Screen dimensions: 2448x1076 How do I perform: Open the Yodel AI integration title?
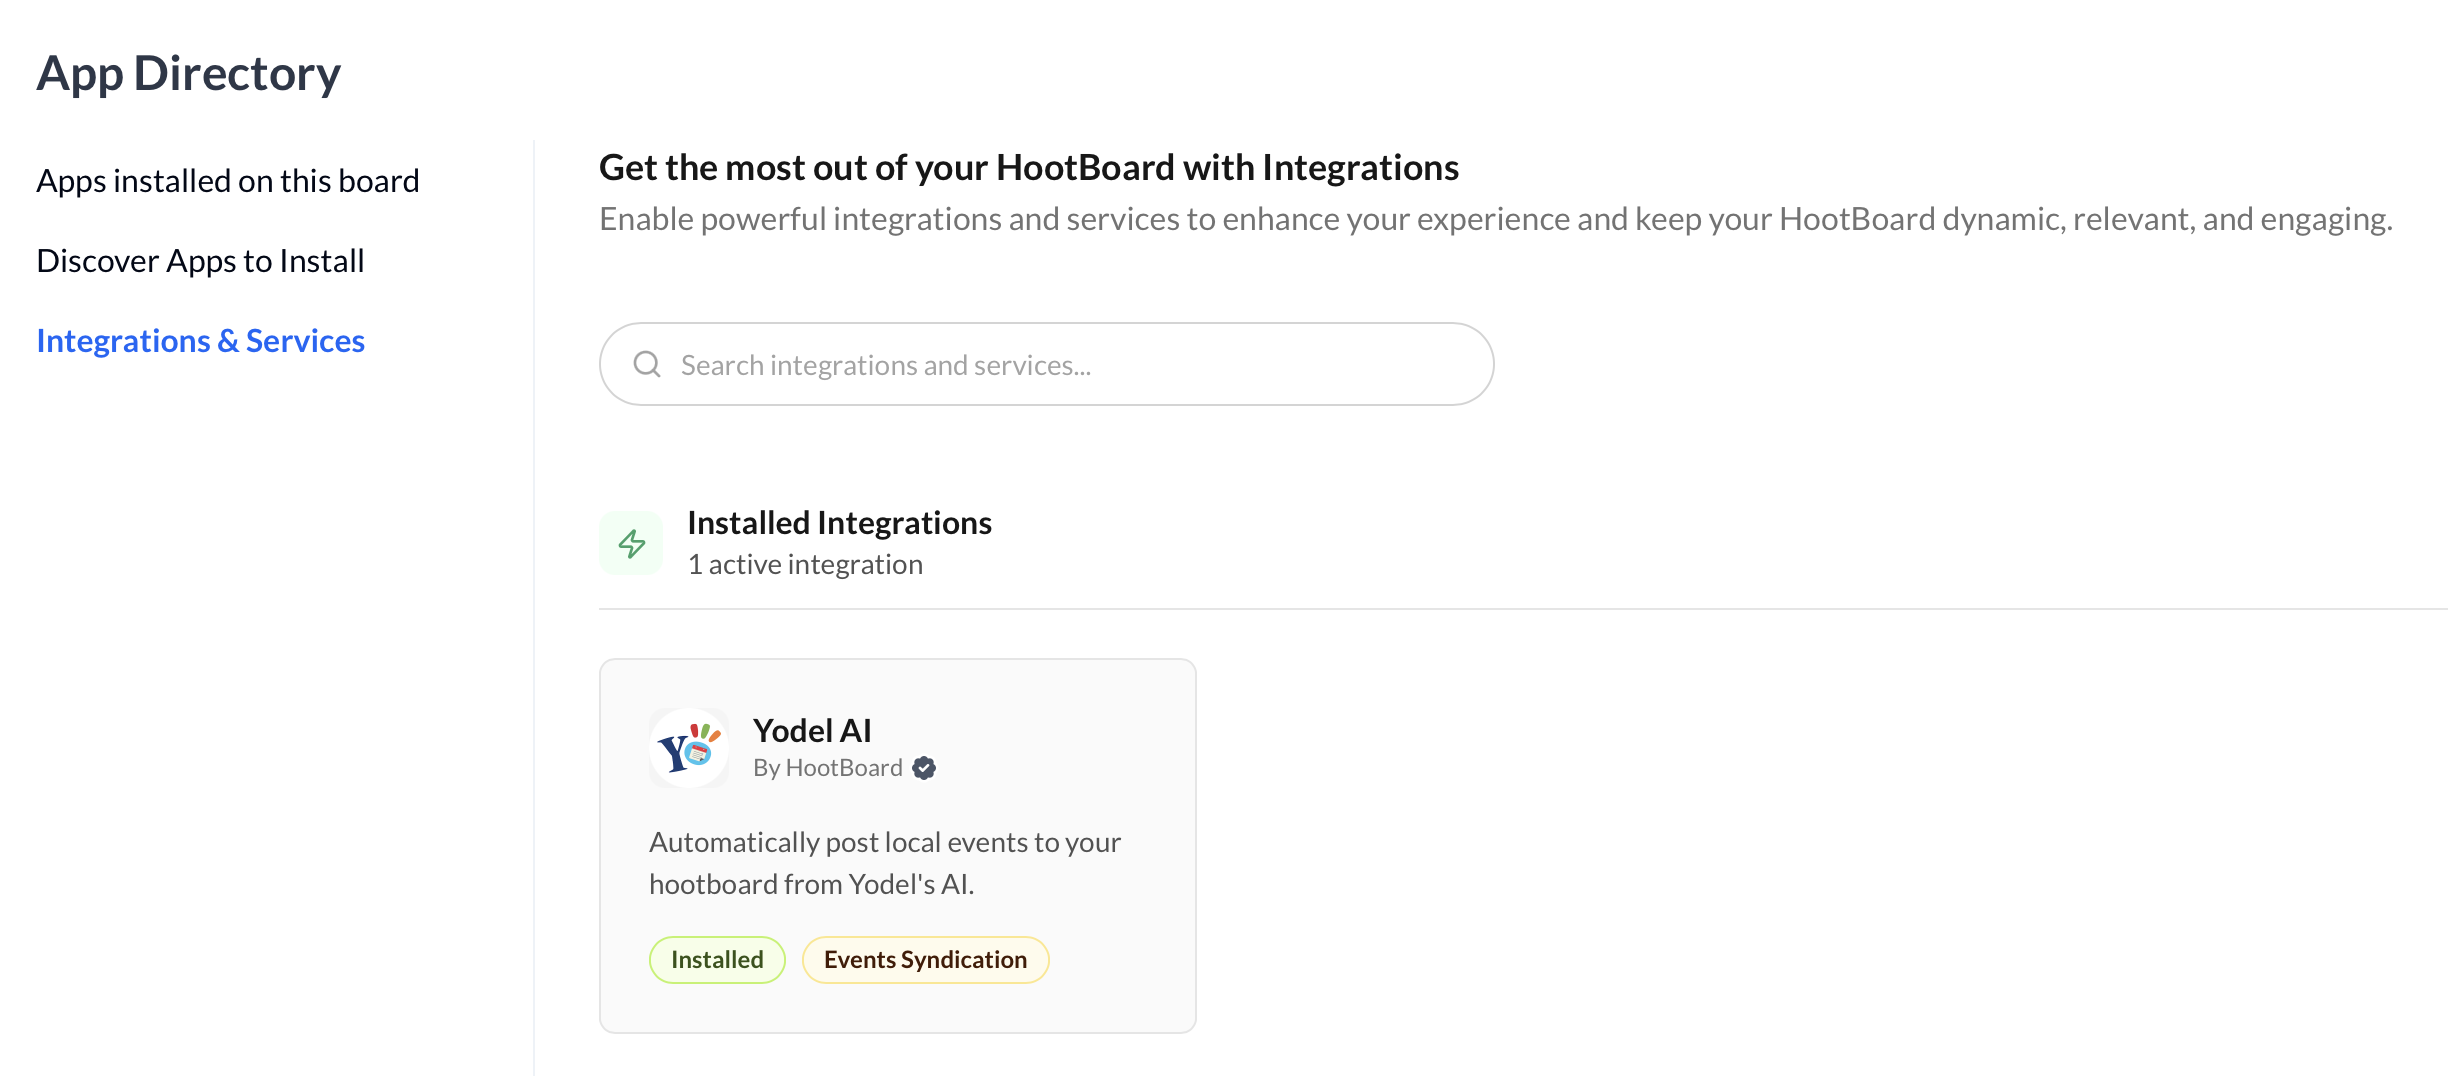coord(812,731)
